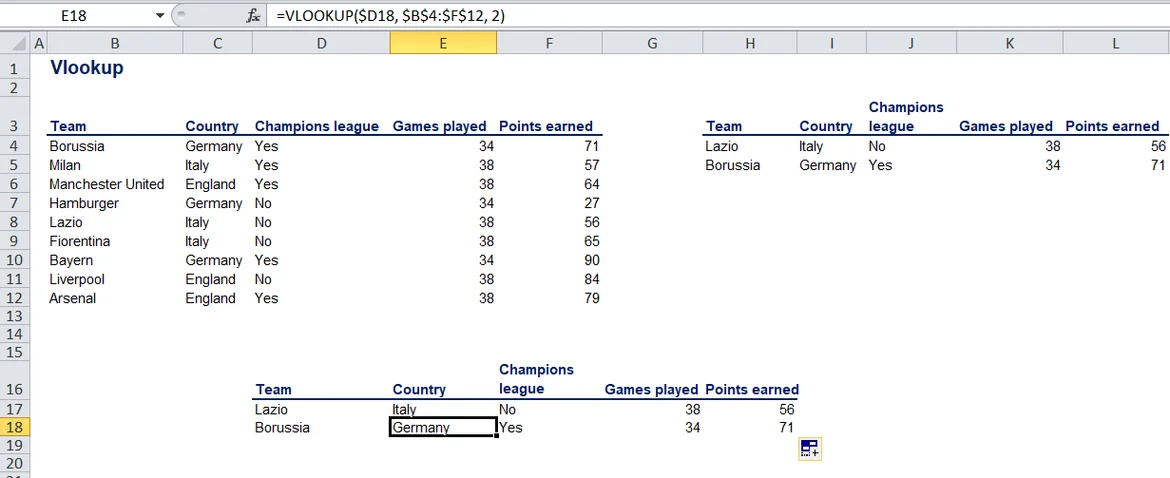Select the active Germany cell in row 18
The image size is (1170, 478).
point(443,427)
